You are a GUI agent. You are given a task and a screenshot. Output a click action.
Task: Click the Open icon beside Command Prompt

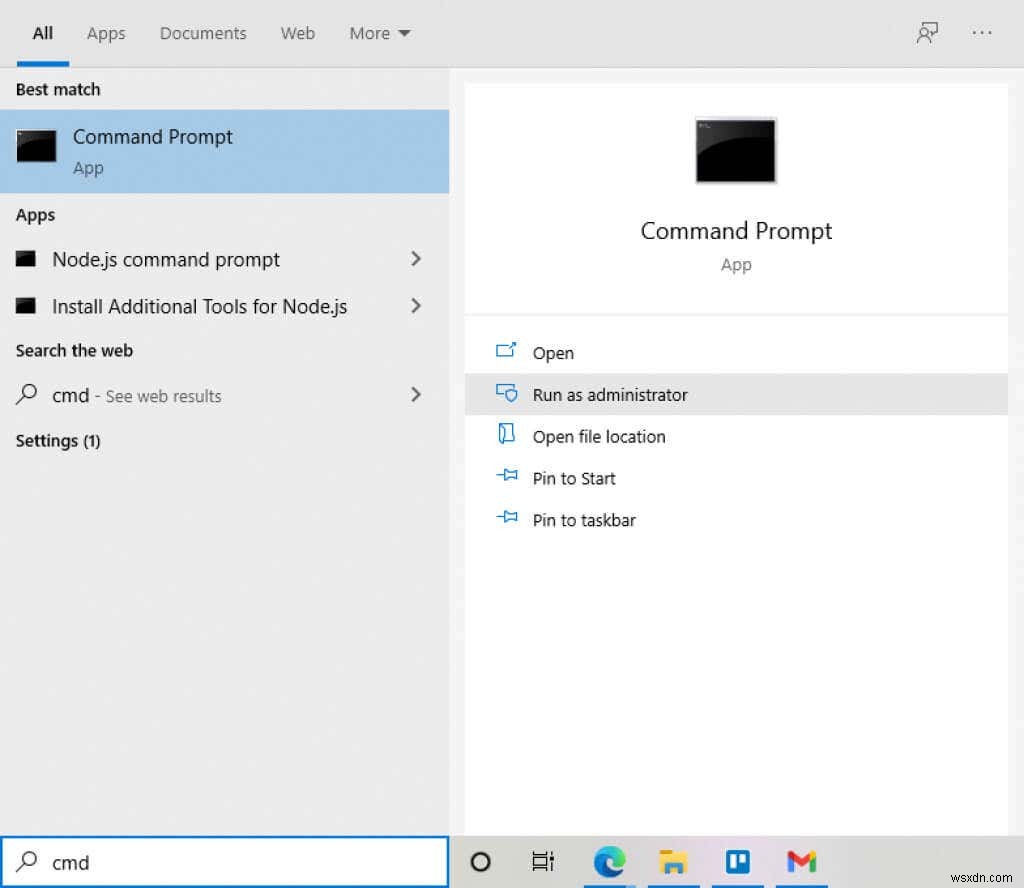507,352
